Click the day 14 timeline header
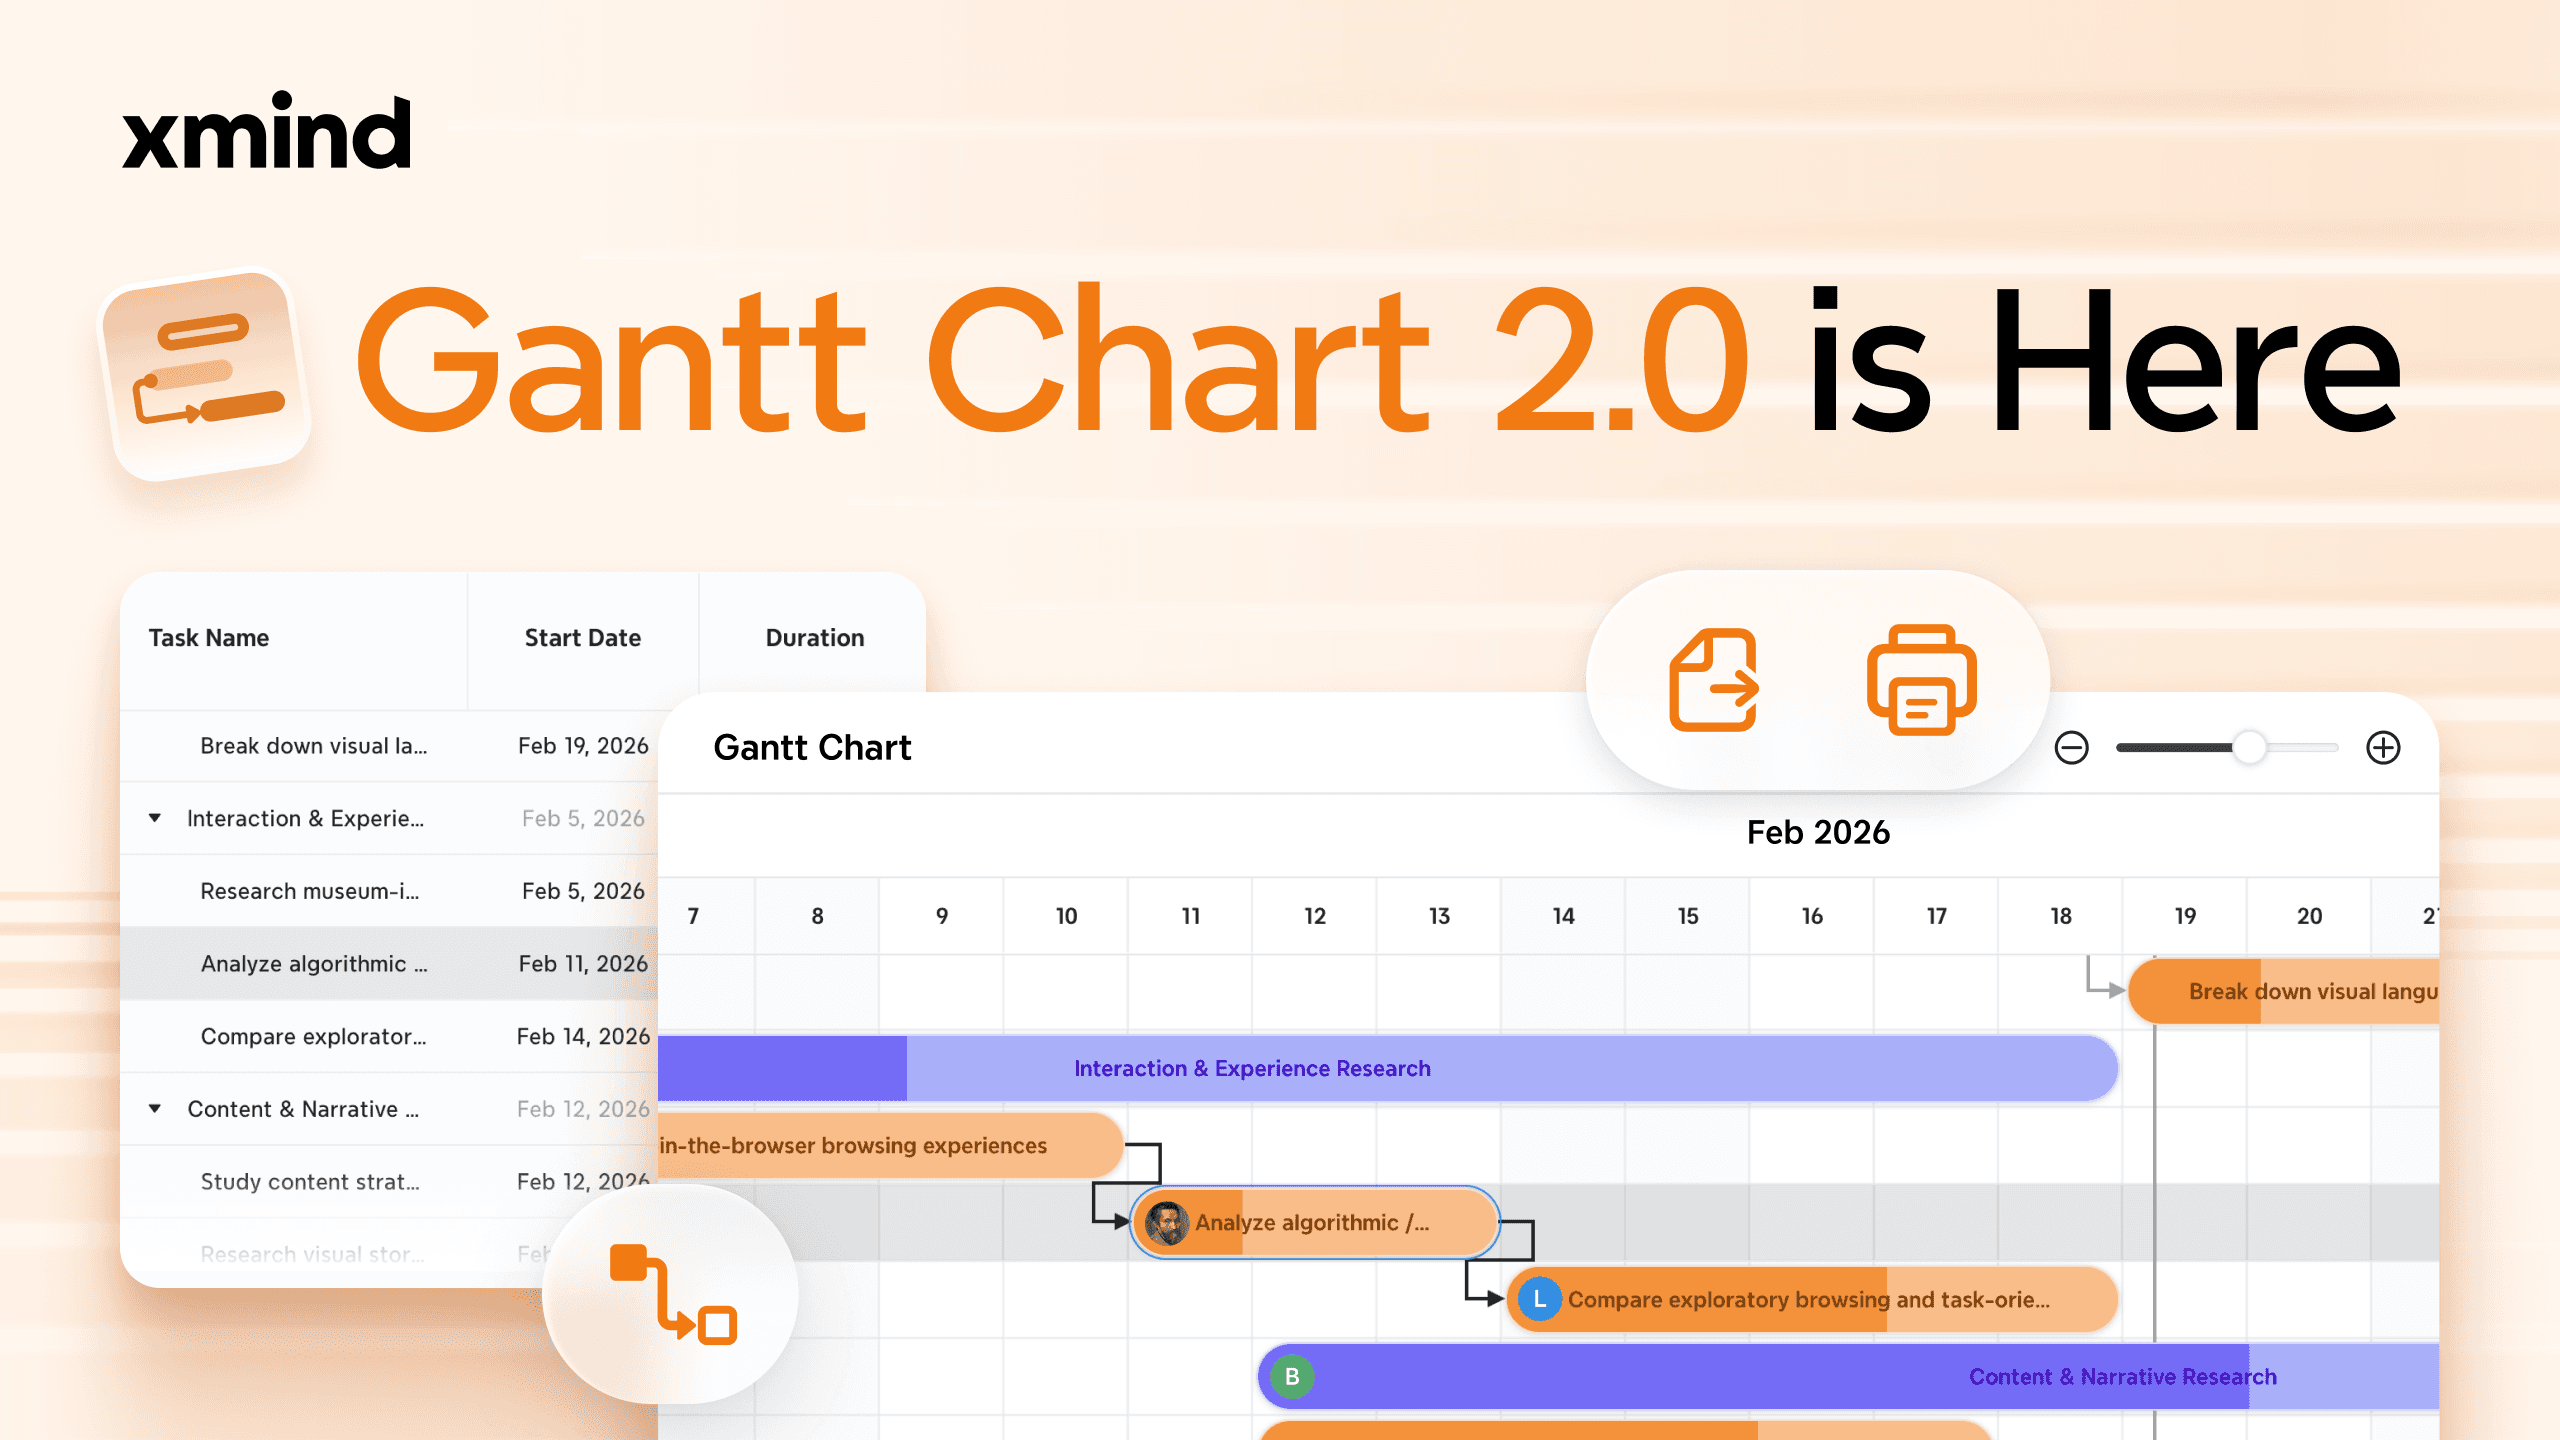 [x=1563, y=916]
